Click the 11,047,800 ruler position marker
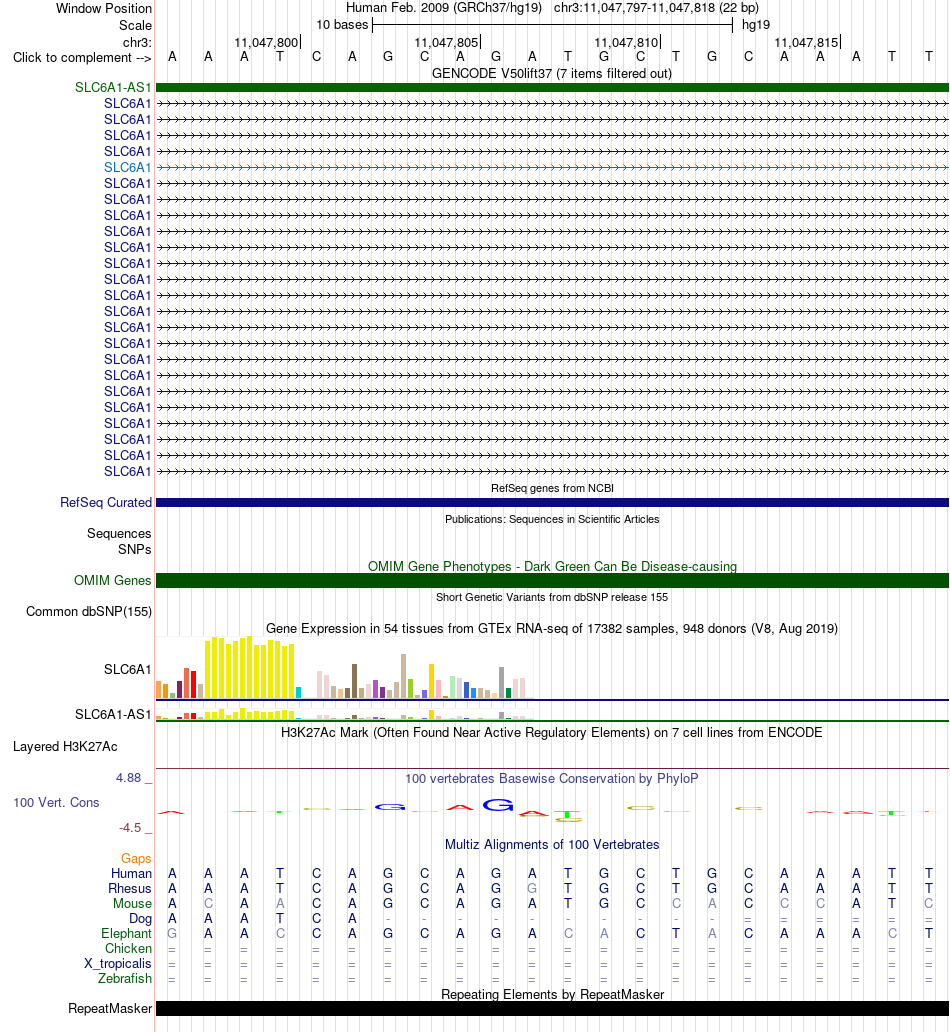Screen dimensions: 950x1032 [x=267, y=43]
